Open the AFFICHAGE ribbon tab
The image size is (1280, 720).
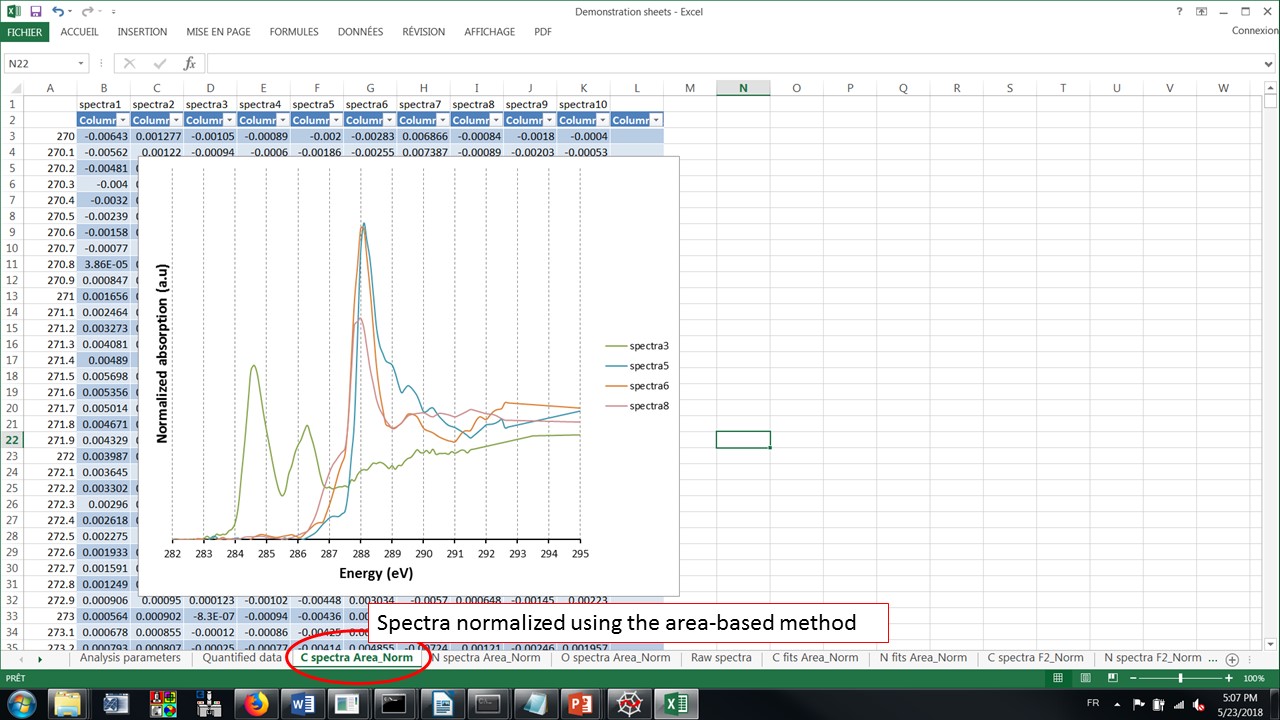click(x=490, y=32)
